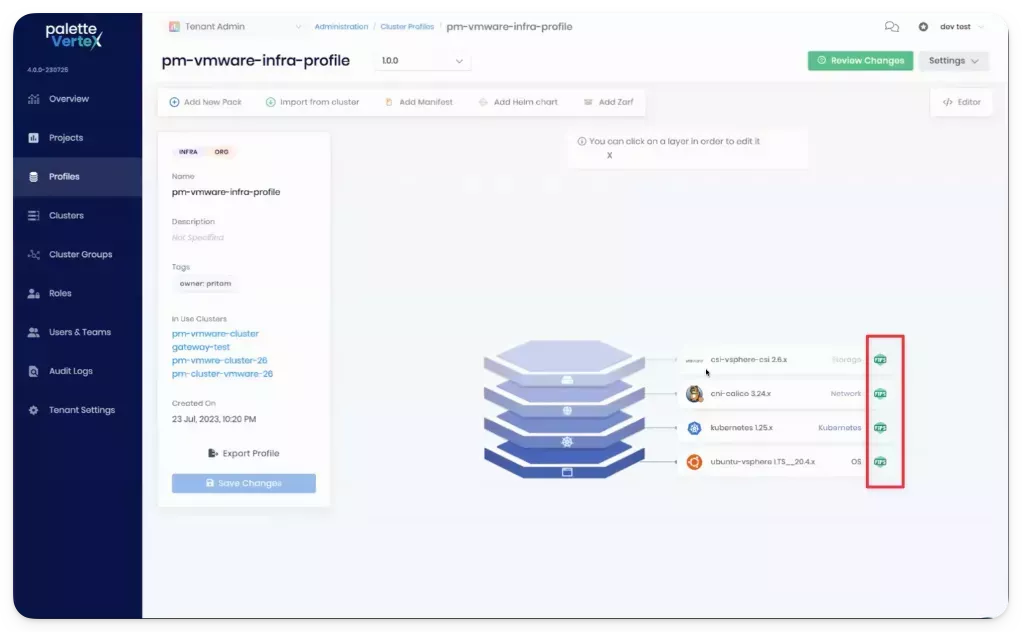The image size is (1022, 632).
Task: Open the chat messages icon in header
Action: (x=892, y=27)
